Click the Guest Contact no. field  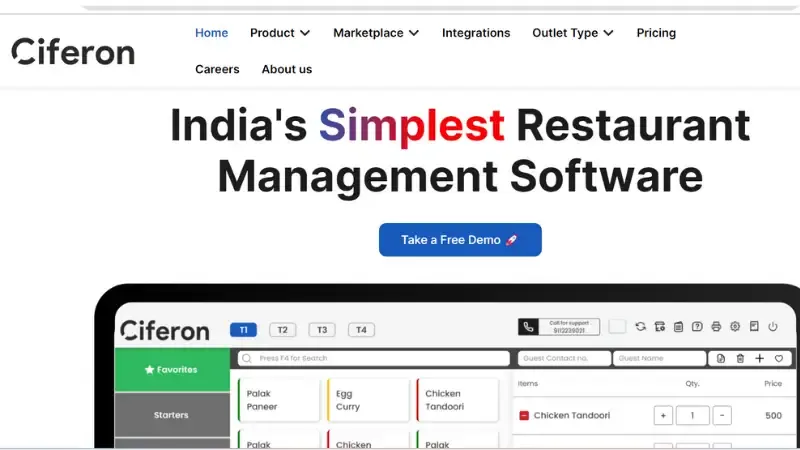point(564,359)
